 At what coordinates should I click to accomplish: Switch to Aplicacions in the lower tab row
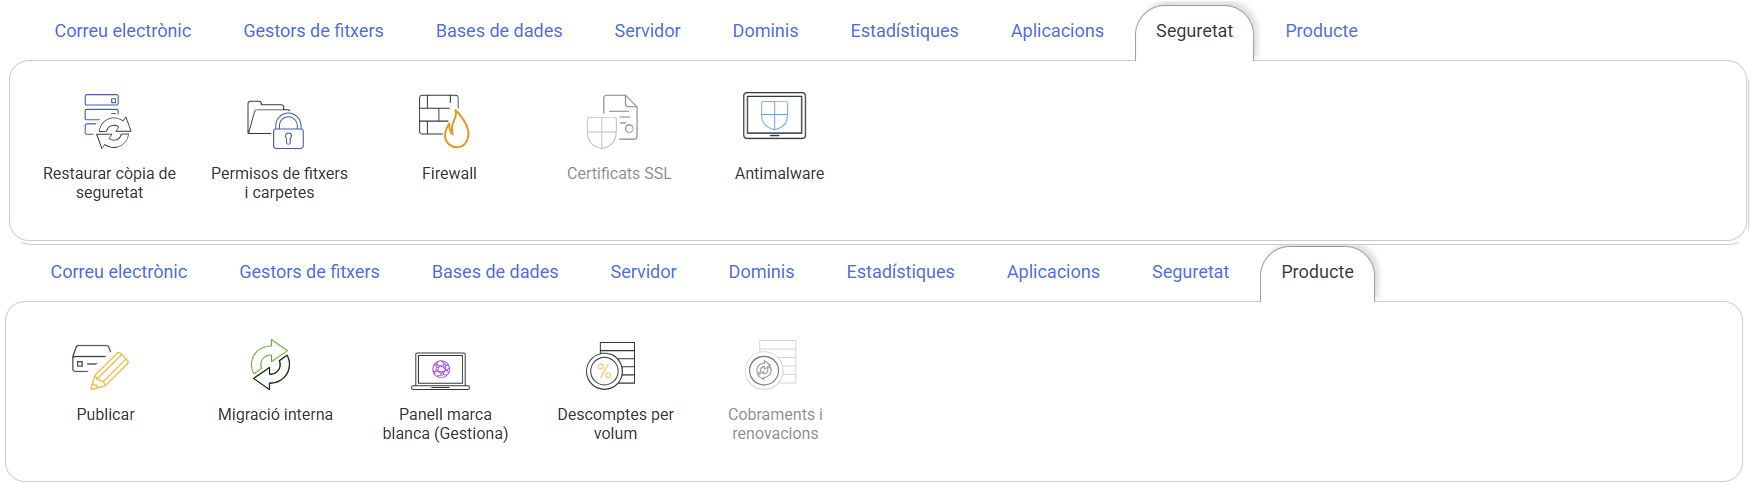pyautogui.click(x=1053, y=272)
